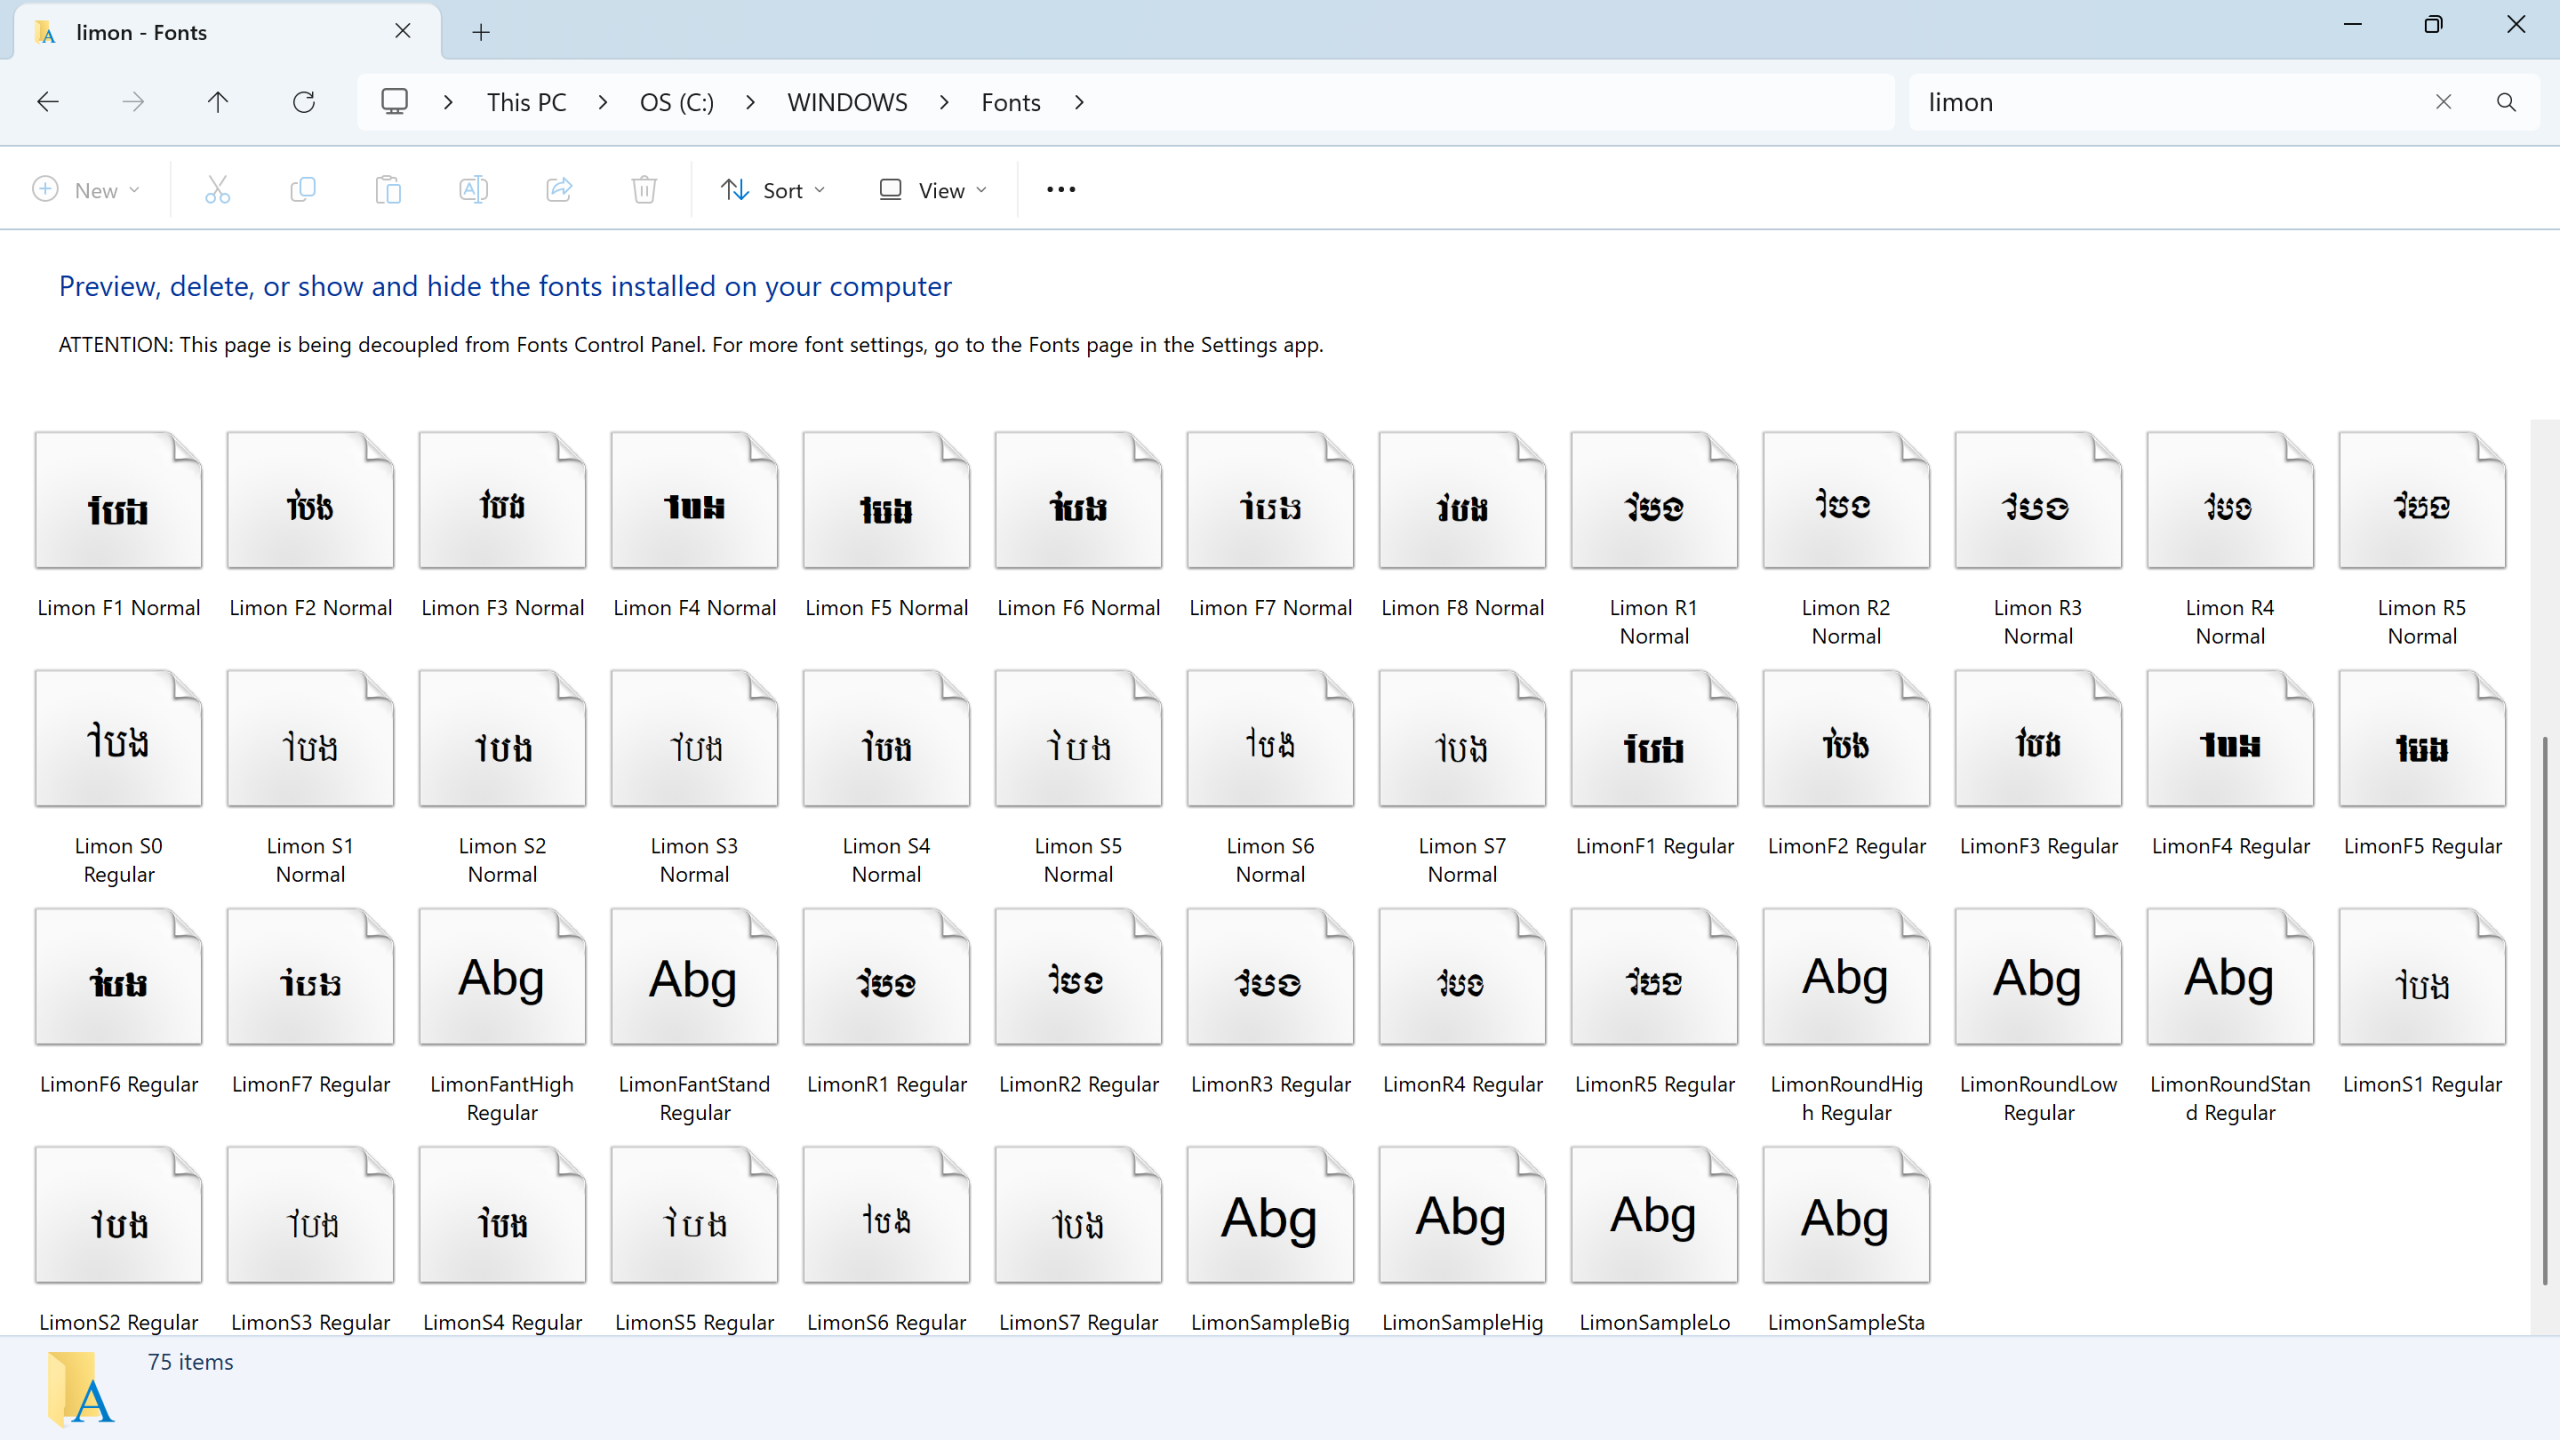Click the vertical scrollbar thumb
The width and height of the screenshot is (2560, 1440).
(x=2545, y=1010)
